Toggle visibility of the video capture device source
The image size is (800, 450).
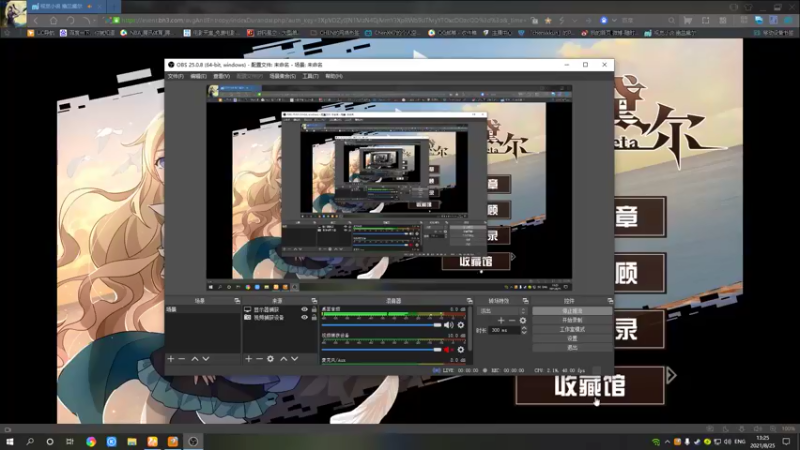pos(305,317)
